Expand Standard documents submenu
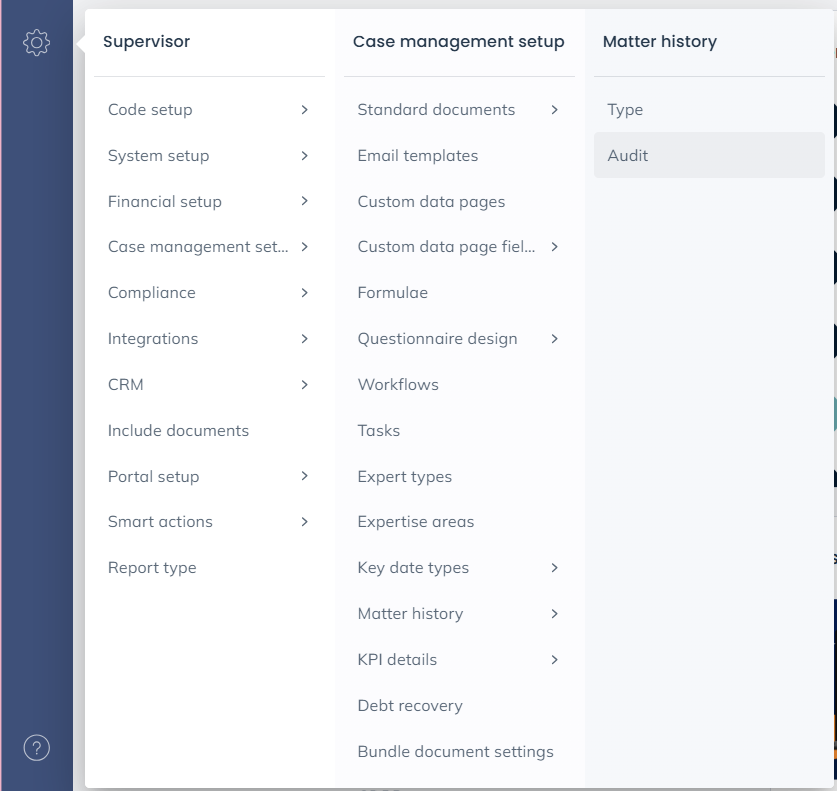Viewport: 837px width, 791px height. 458,110
